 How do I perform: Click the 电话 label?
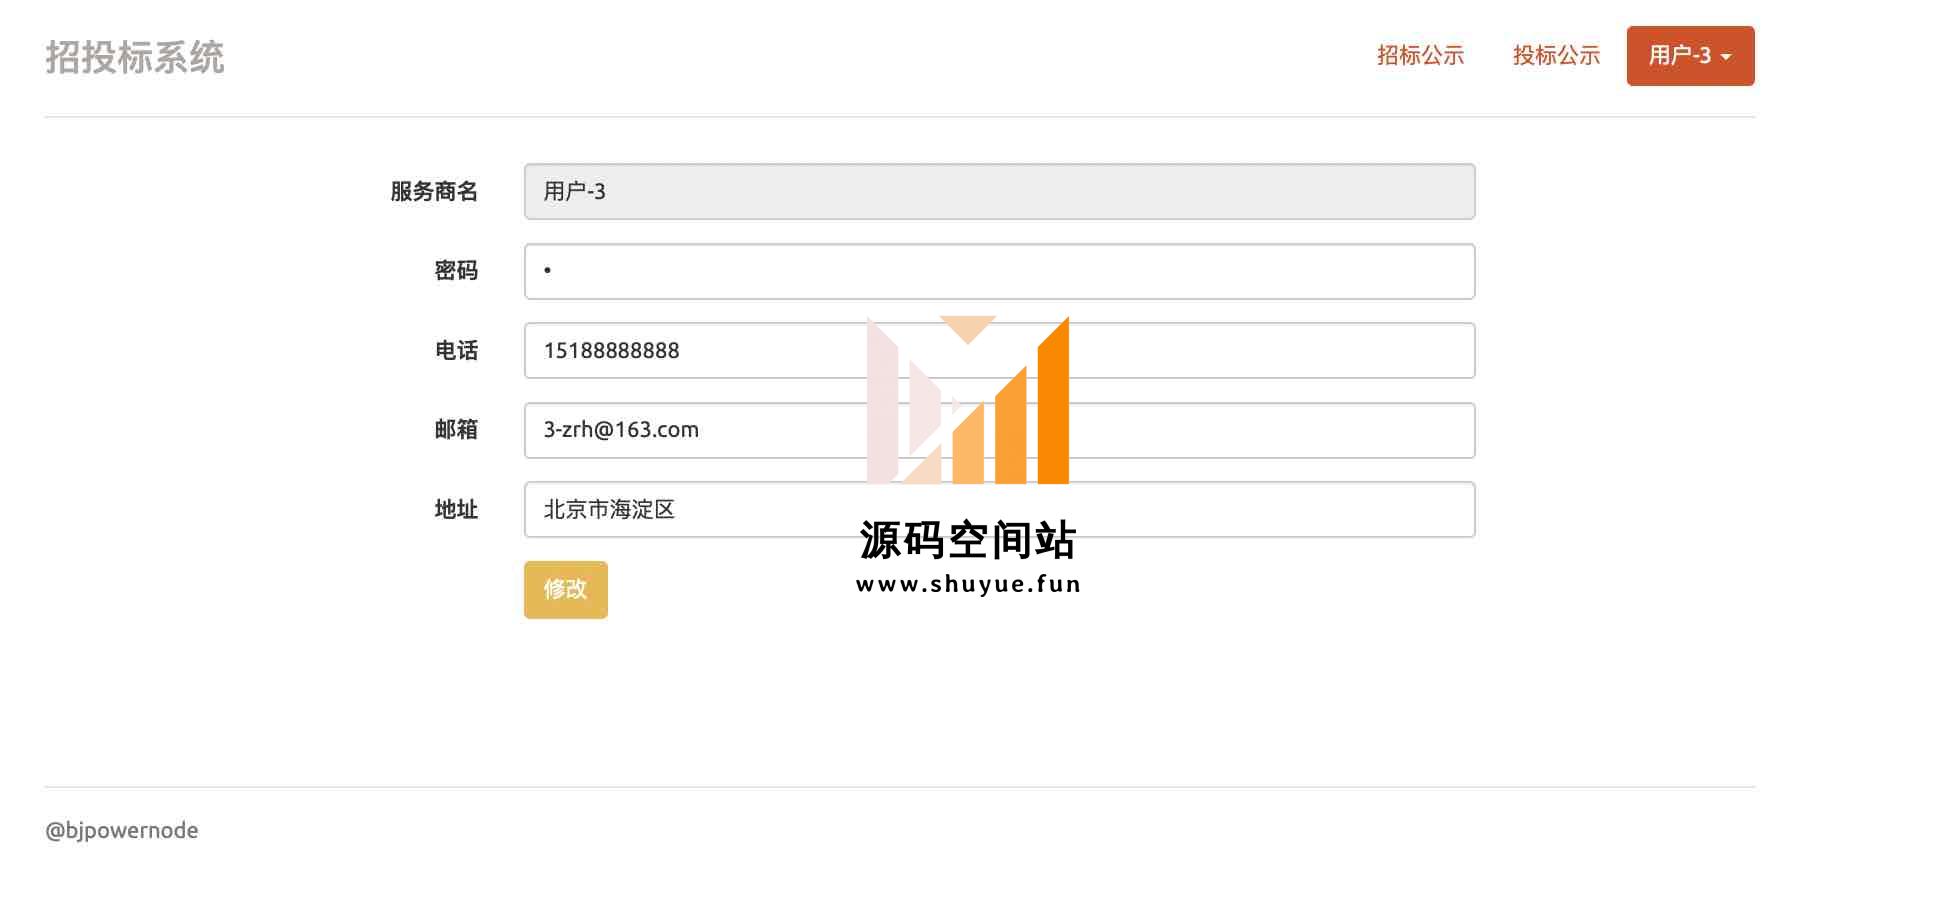(456, 351)
